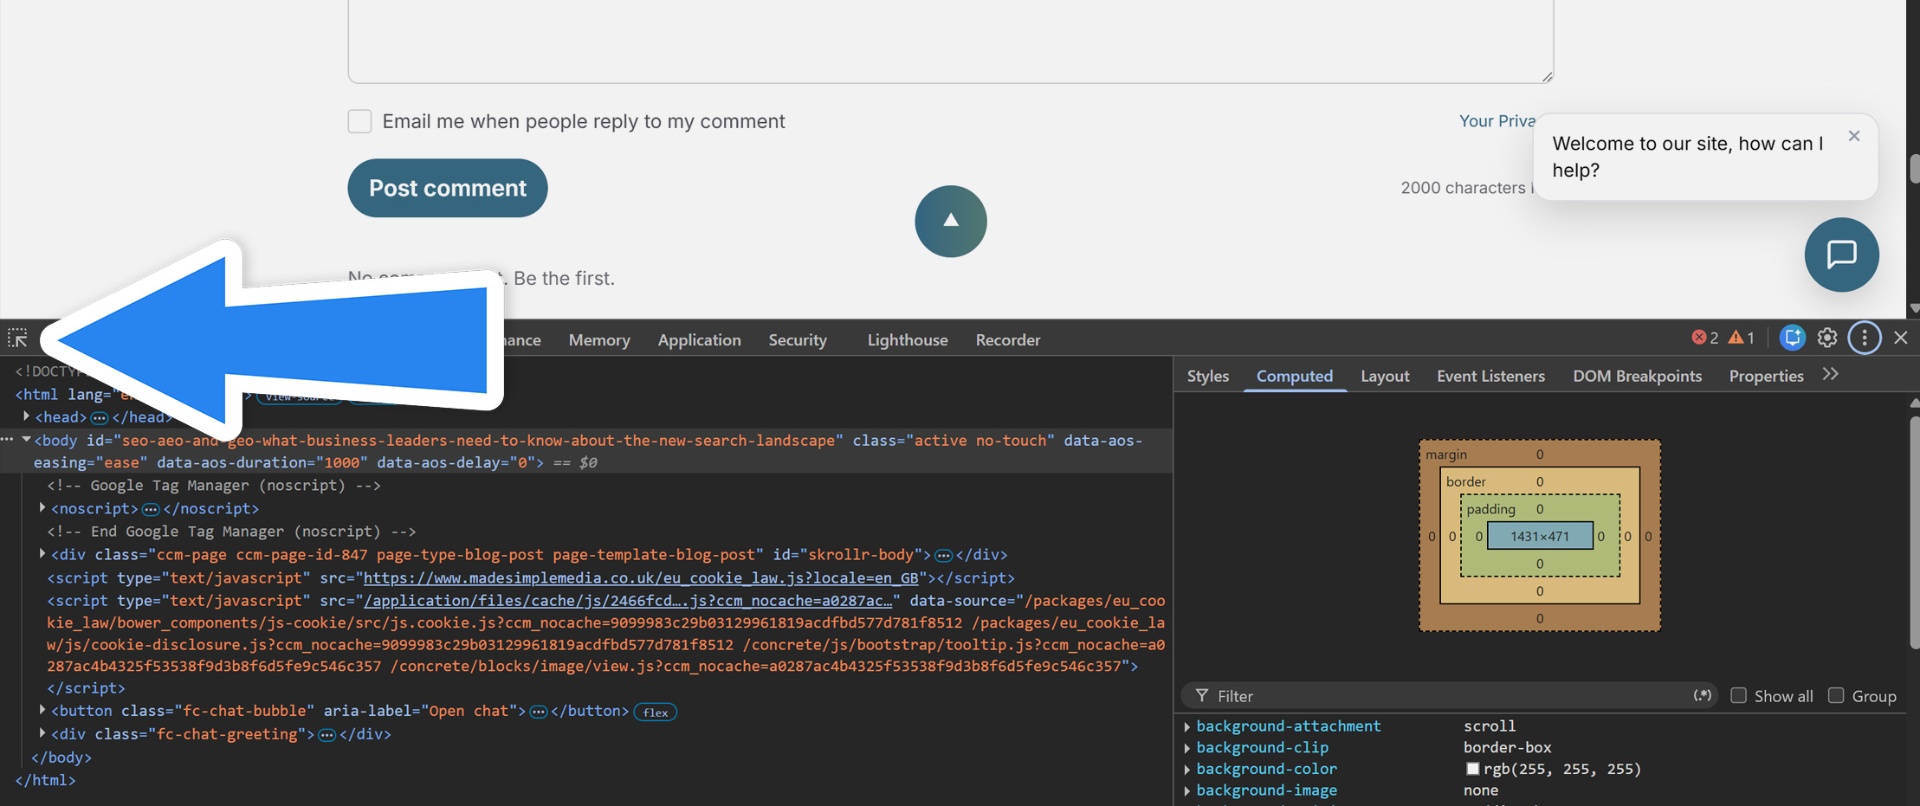Click the flex badge next to button element

coord(655,712)
